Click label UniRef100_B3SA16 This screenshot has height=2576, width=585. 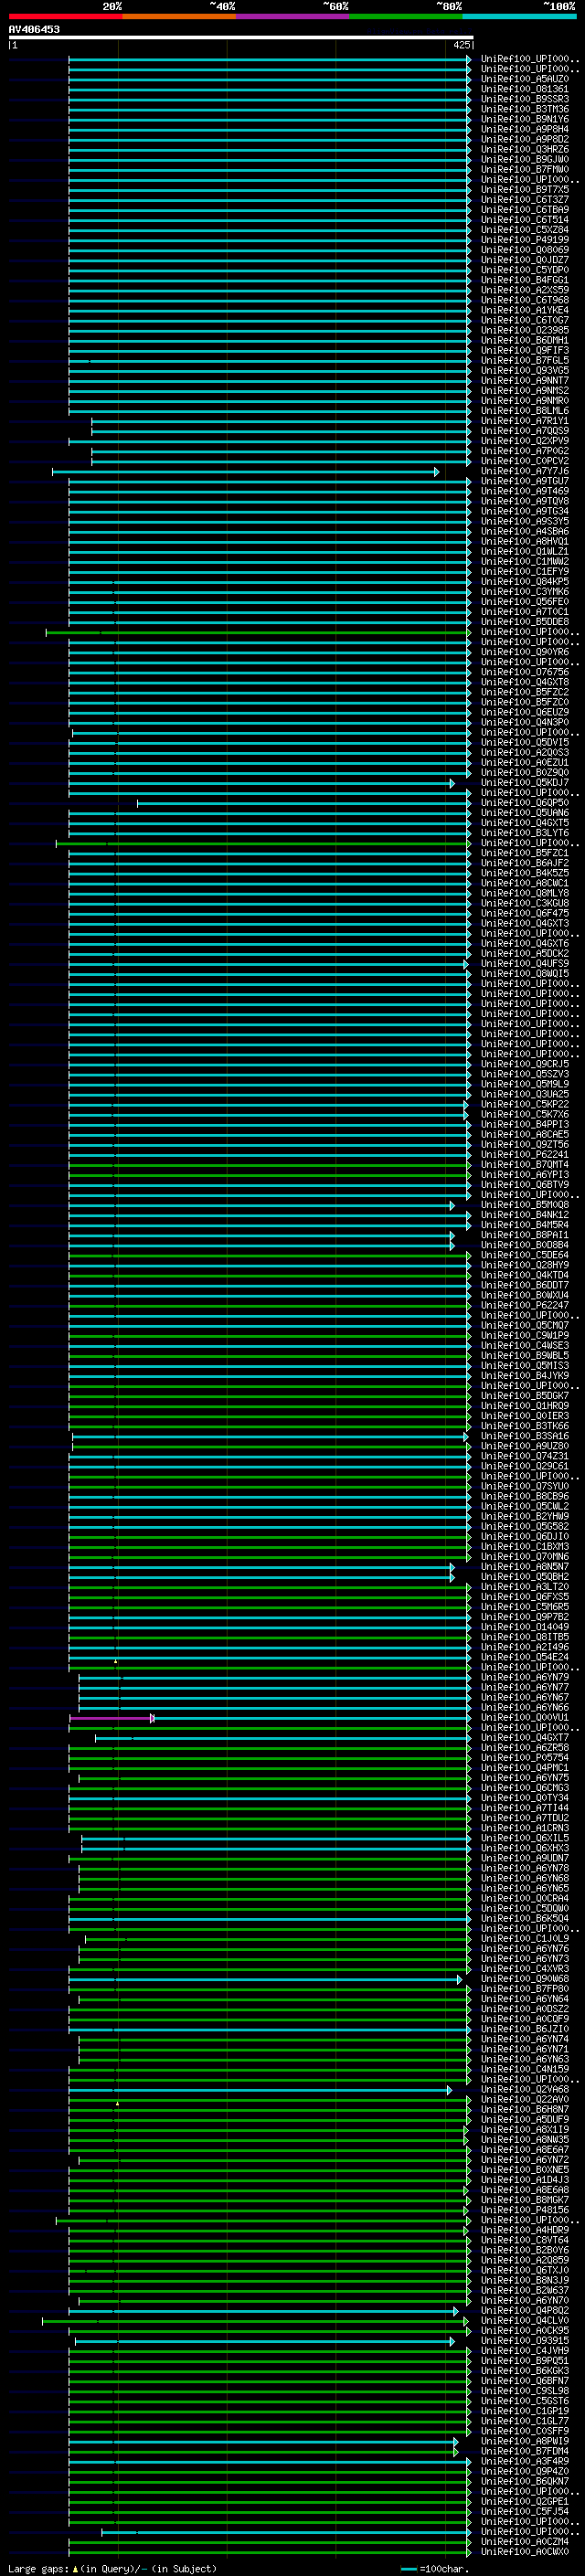click(525, 1436)
